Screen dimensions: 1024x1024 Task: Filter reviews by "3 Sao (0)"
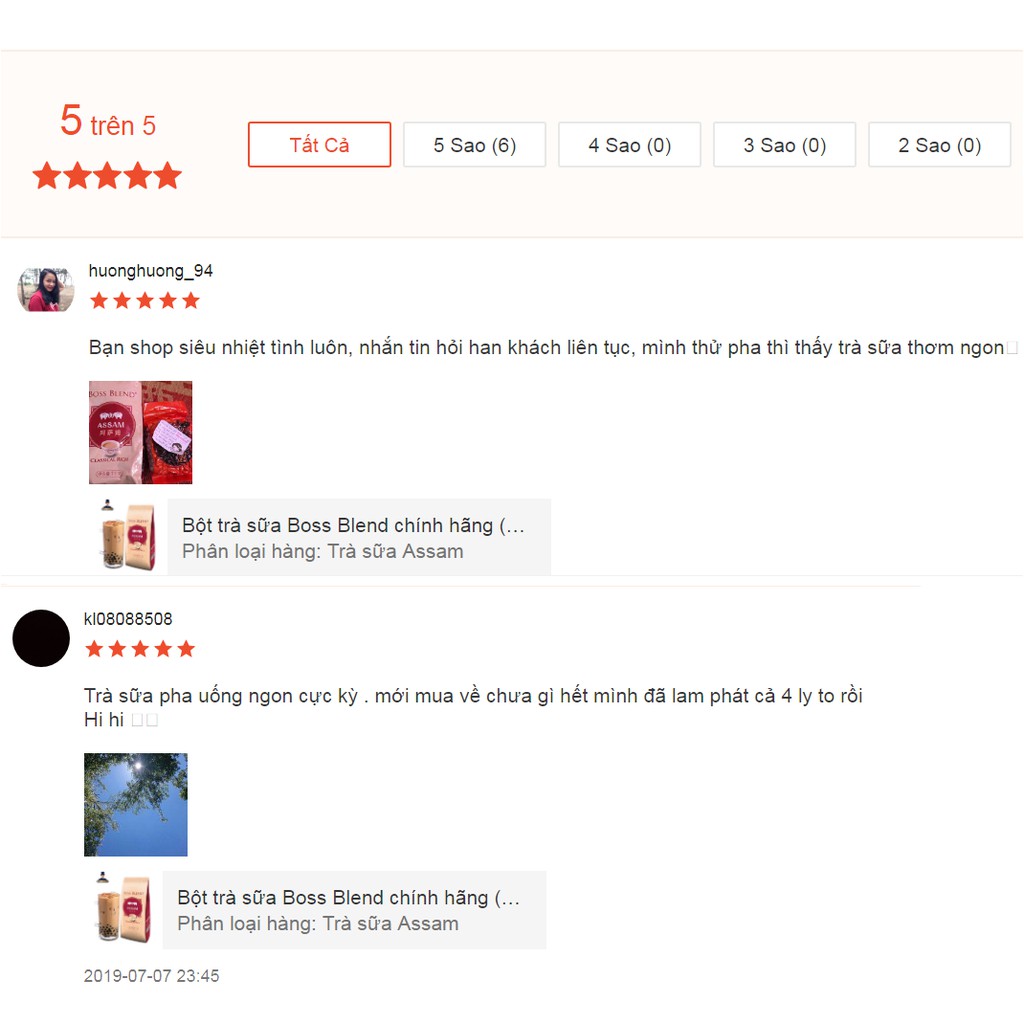(784, 144)
